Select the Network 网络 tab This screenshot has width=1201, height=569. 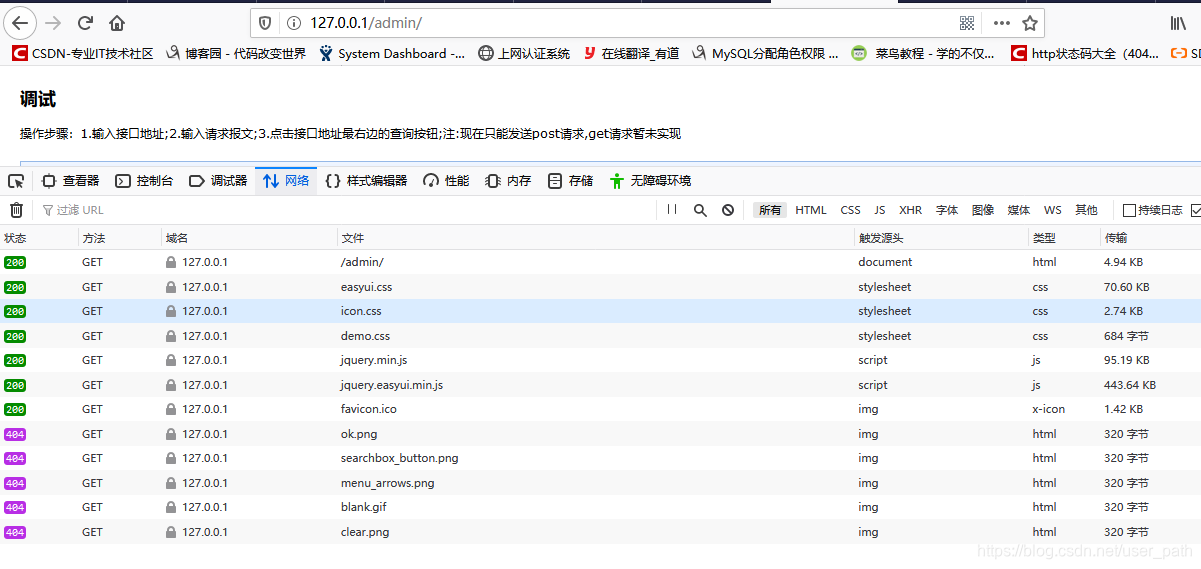click(286, 181)
